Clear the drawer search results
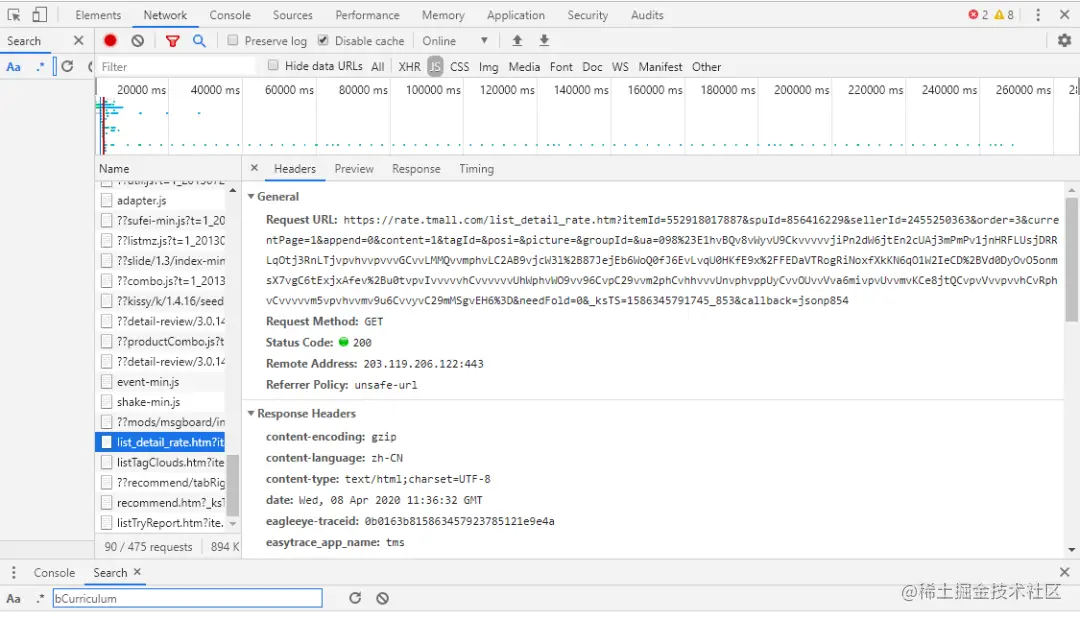Screen dimensions: 1080x620 point(382,598)
